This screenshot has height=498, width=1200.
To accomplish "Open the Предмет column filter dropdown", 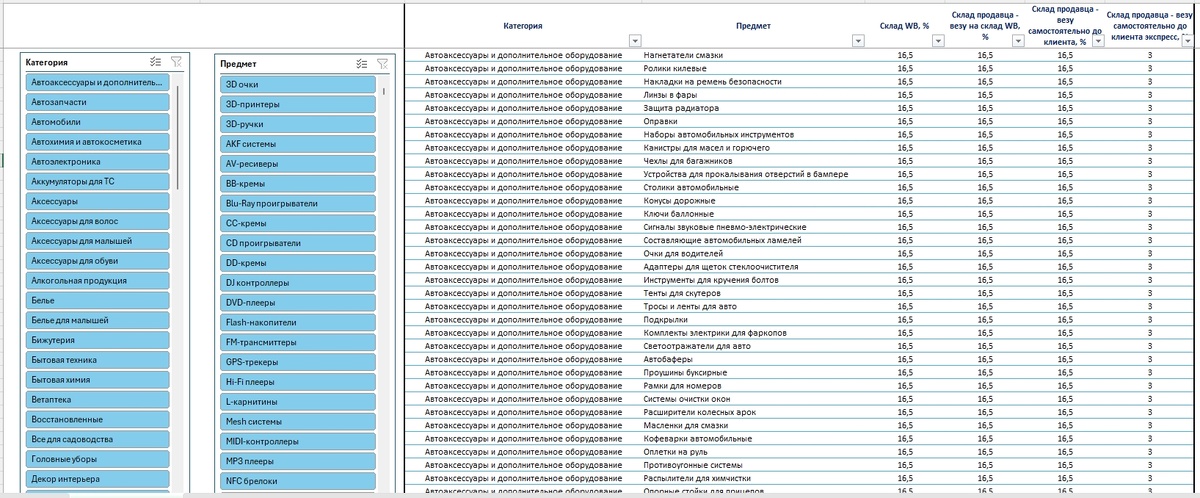I will [857, 40].
